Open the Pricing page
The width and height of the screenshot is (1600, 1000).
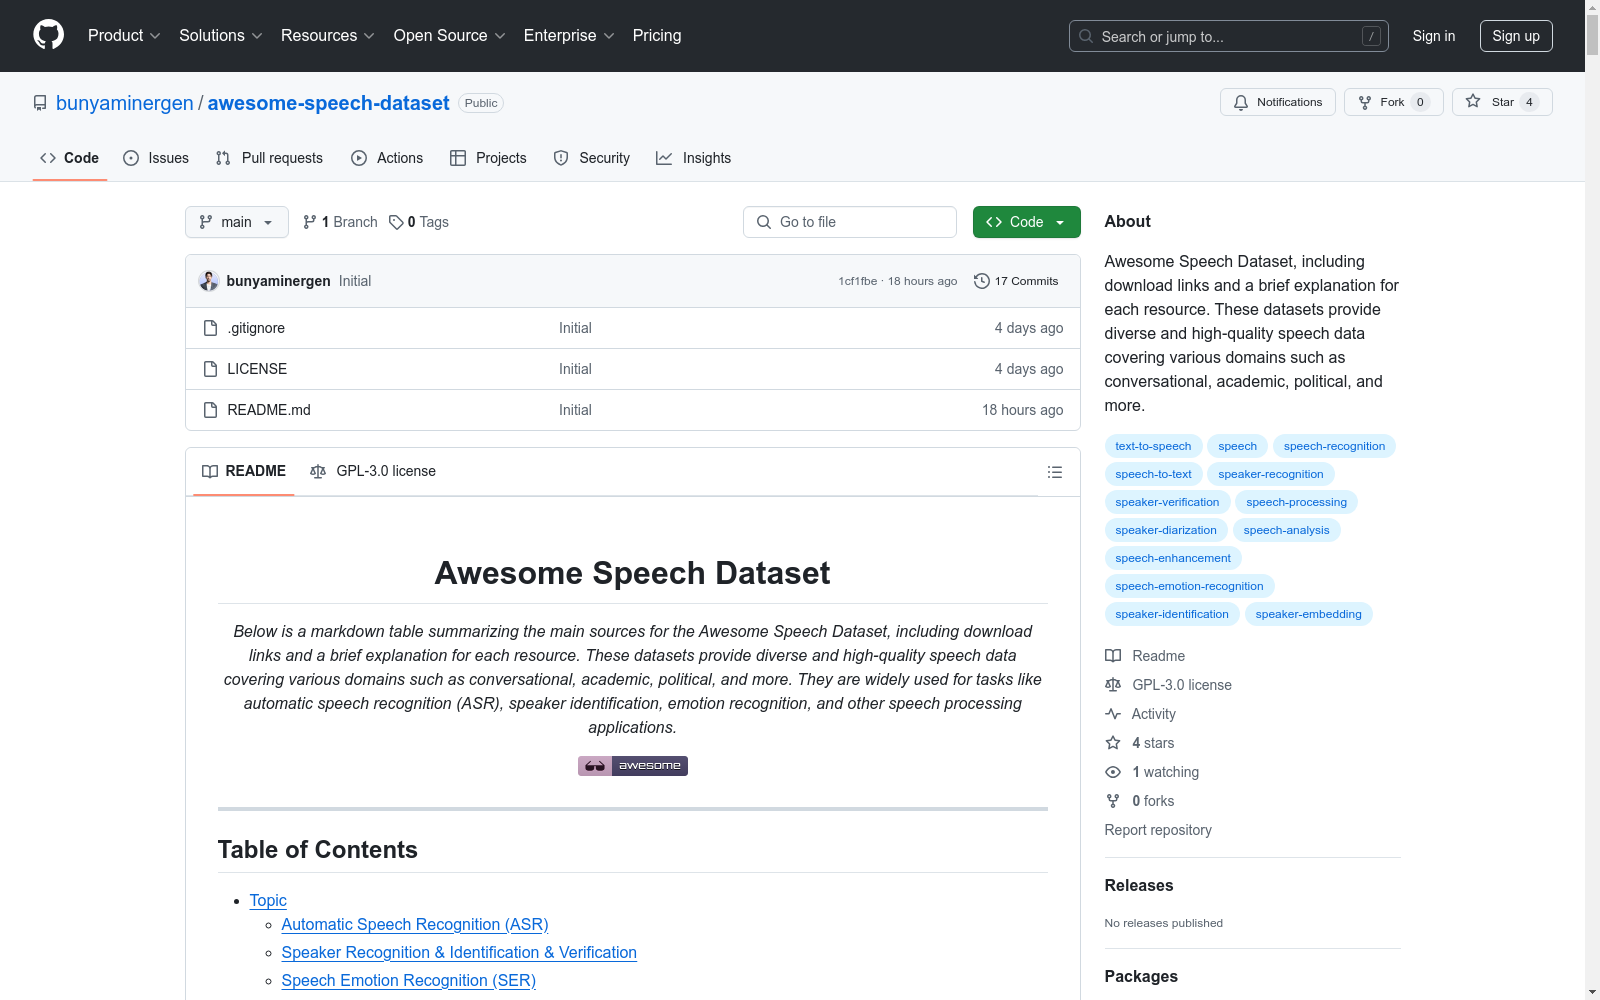coord(657,36)
